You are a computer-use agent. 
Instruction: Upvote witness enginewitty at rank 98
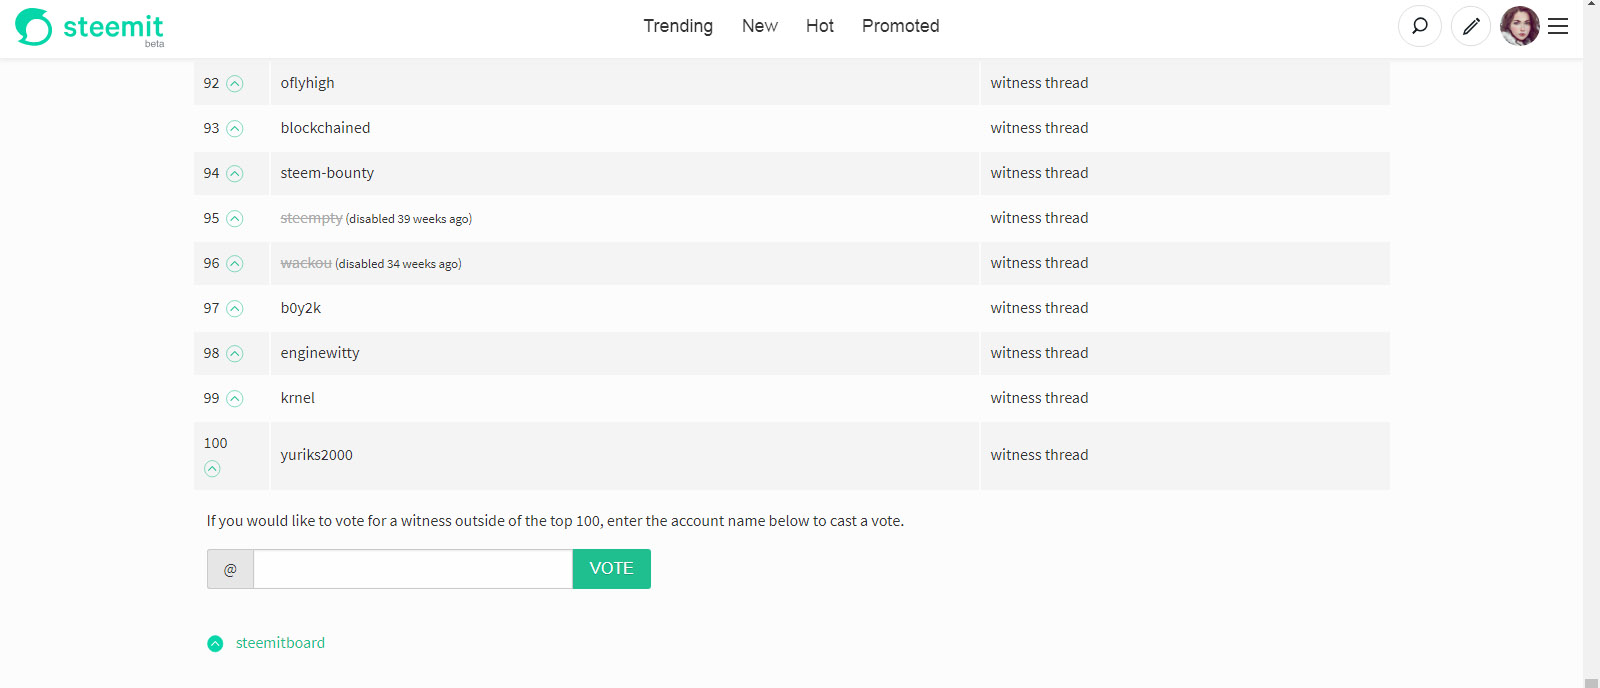[x=235, y=354]
